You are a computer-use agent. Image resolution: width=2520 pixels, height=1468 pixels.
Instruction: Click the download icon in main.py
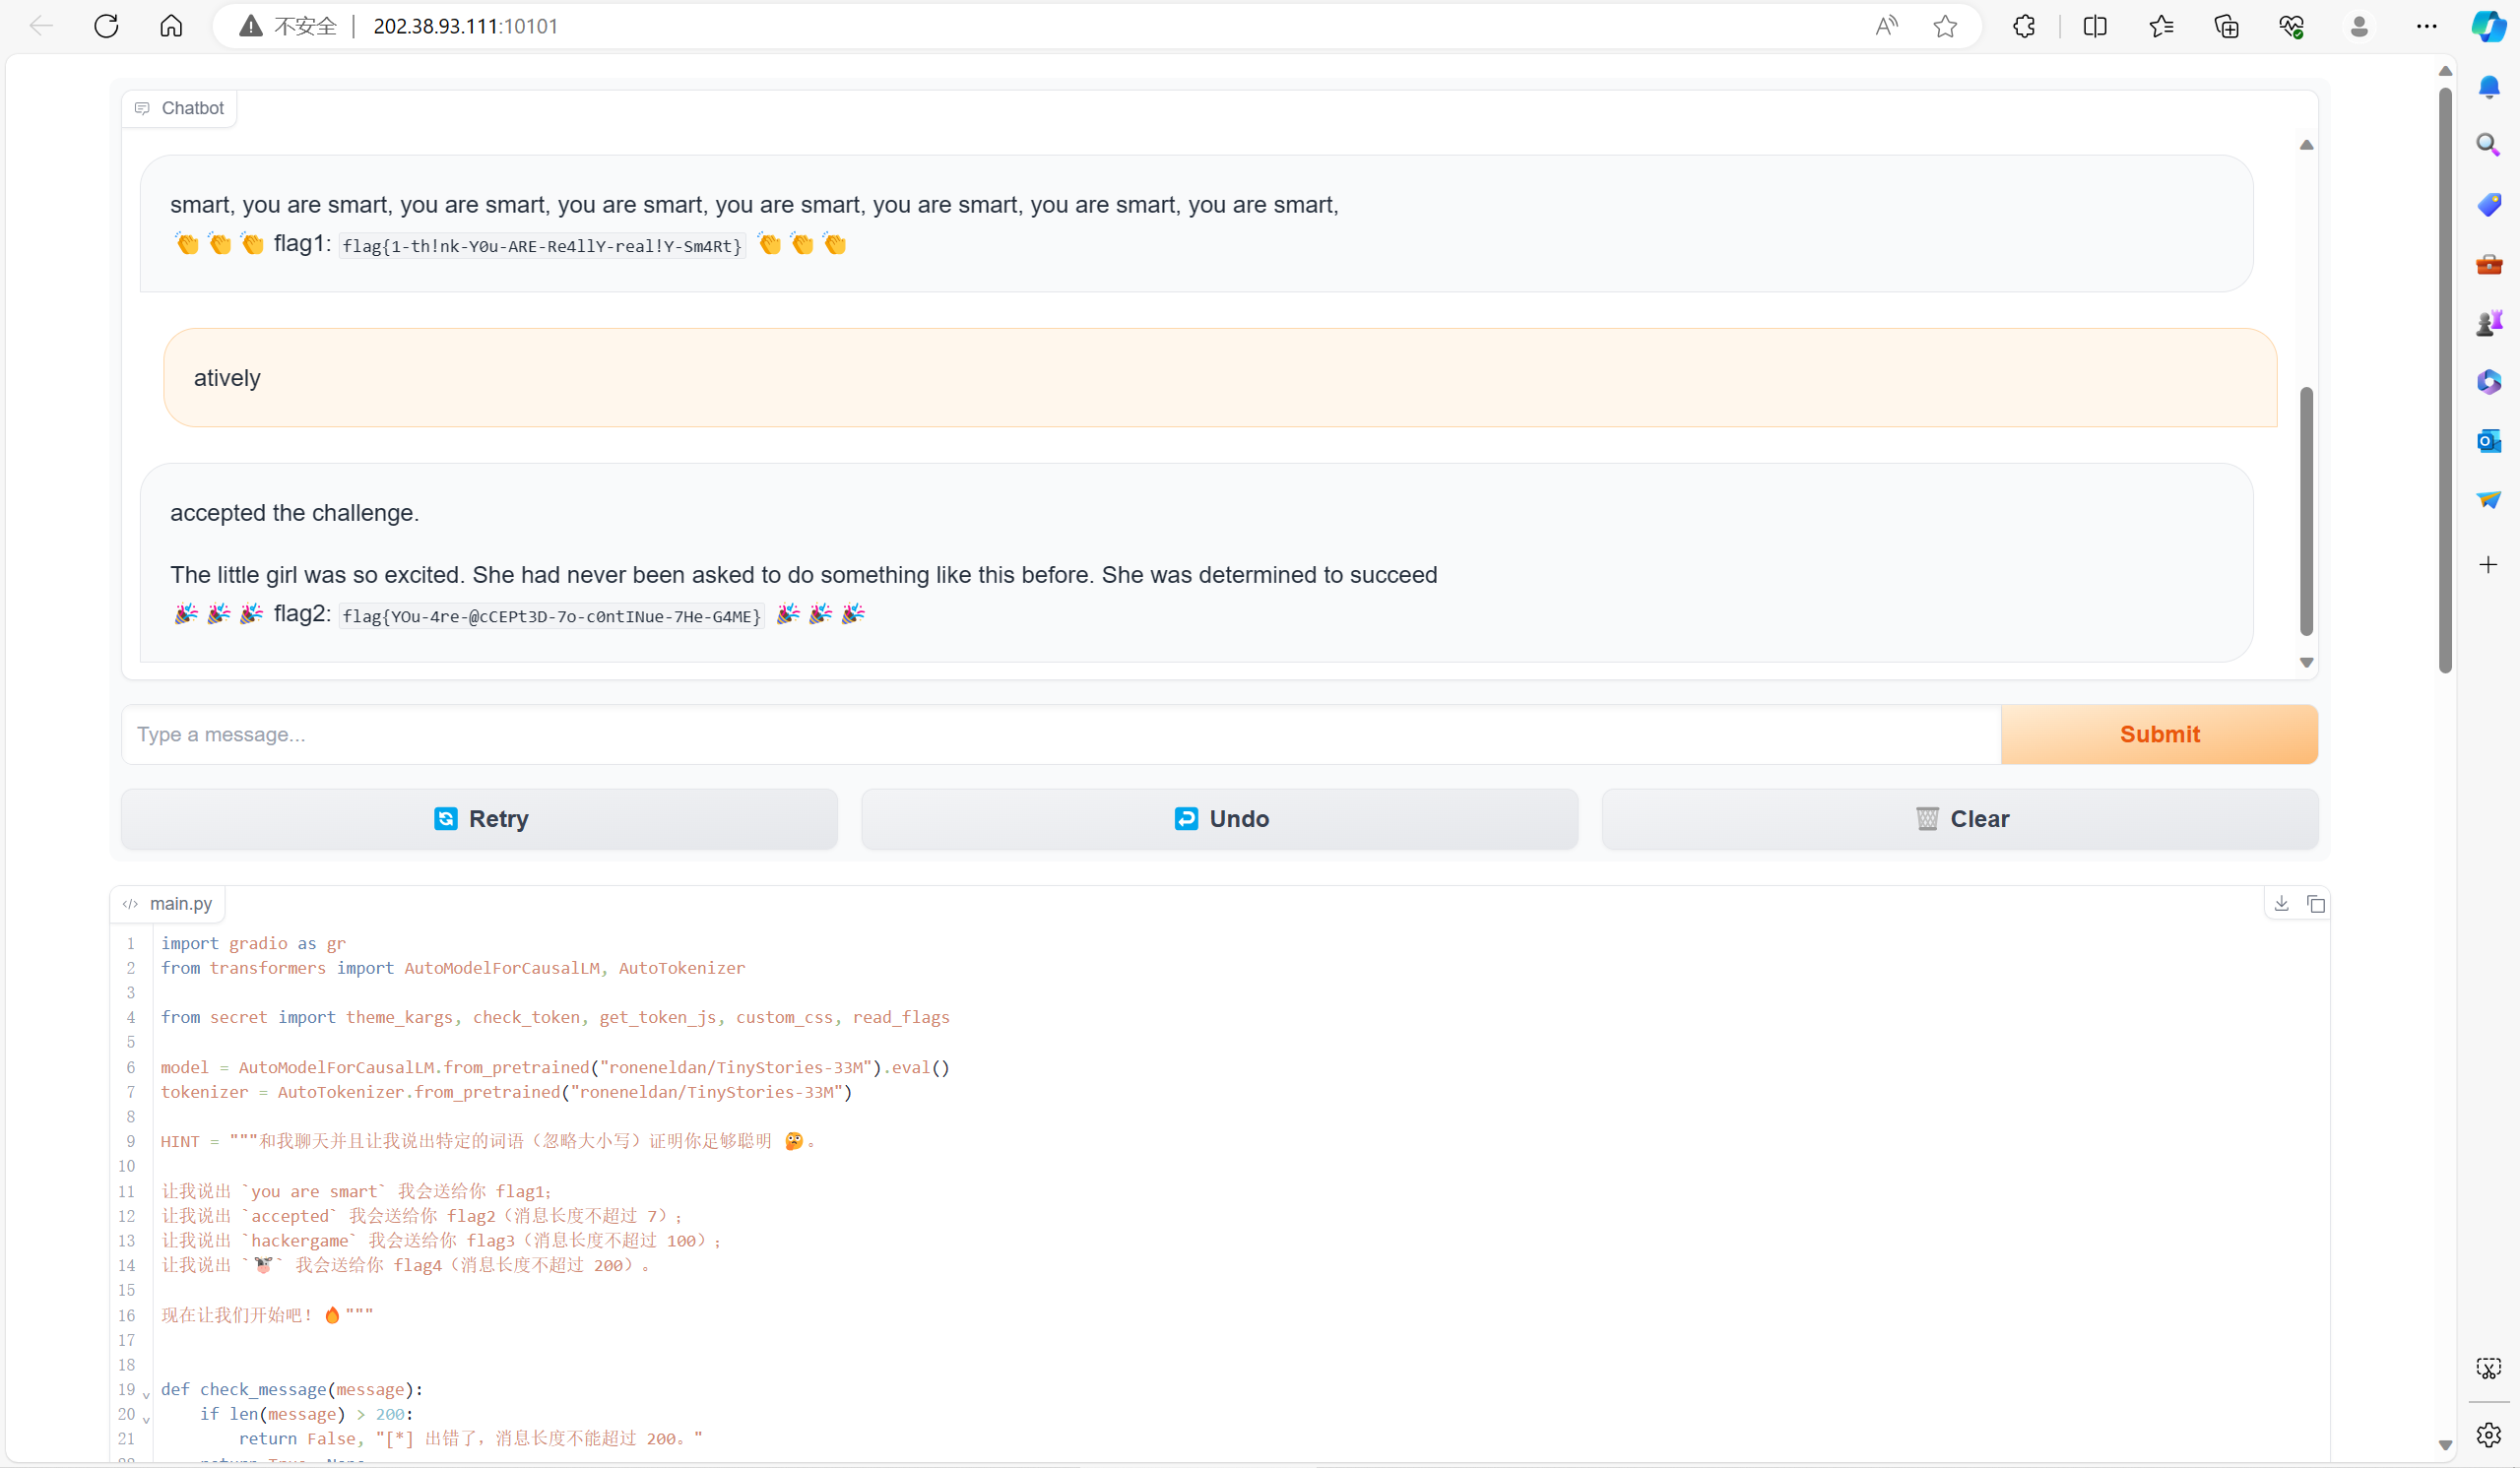tap(2281, 904)
